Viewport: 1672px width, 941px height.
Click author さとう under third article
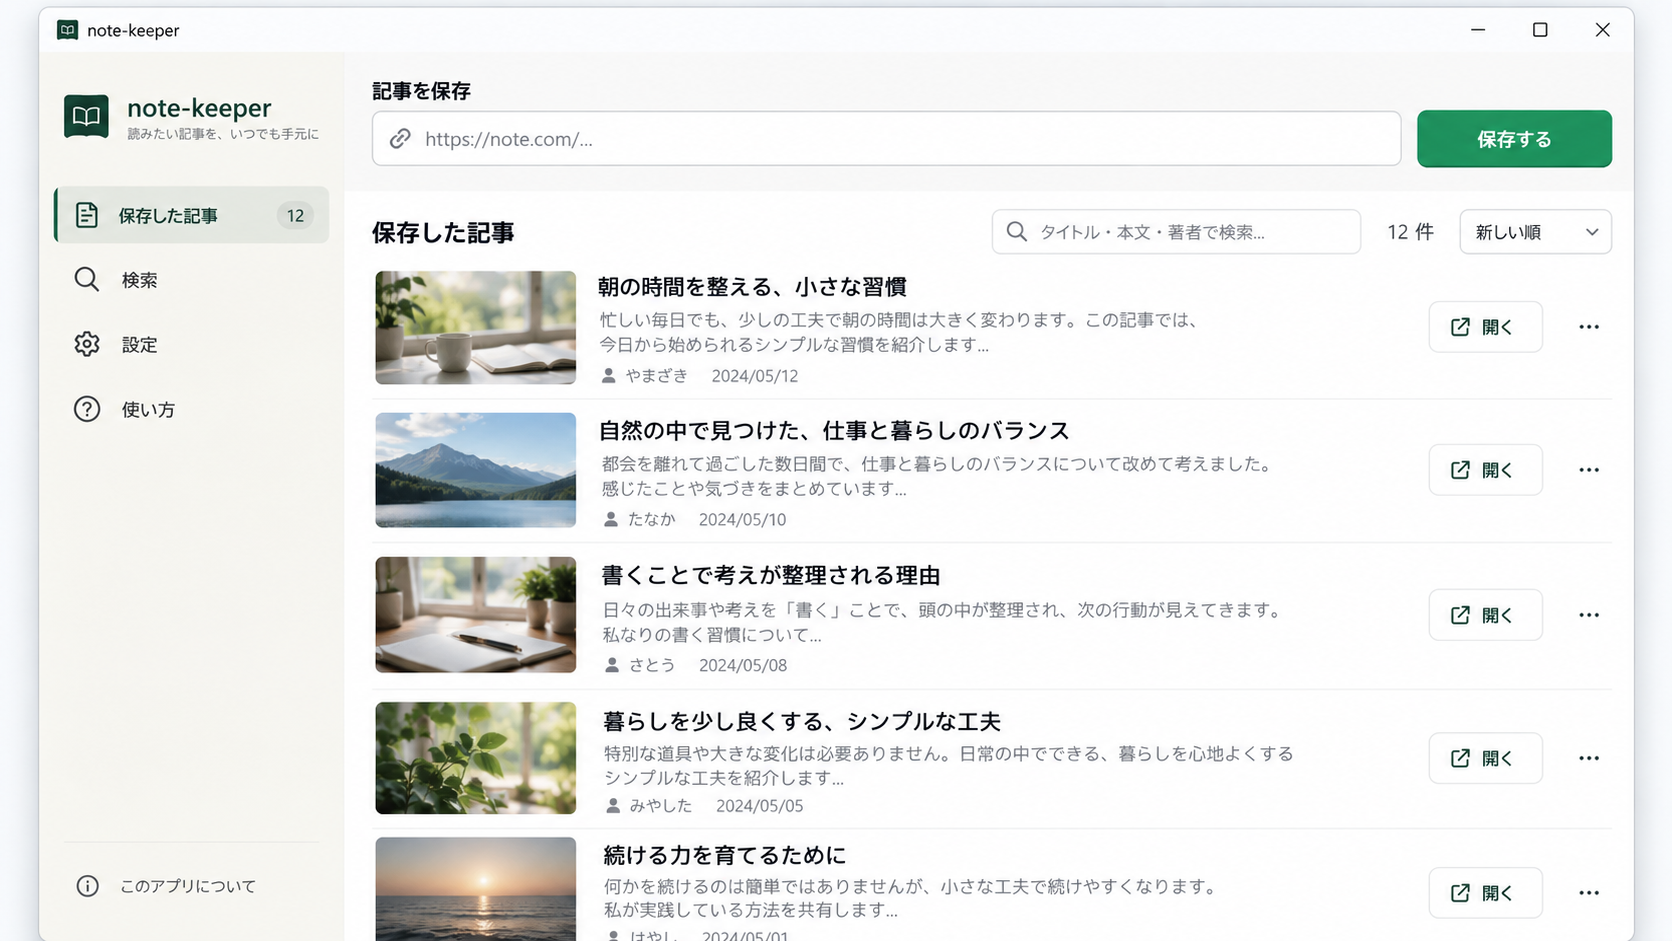[652, 665]
